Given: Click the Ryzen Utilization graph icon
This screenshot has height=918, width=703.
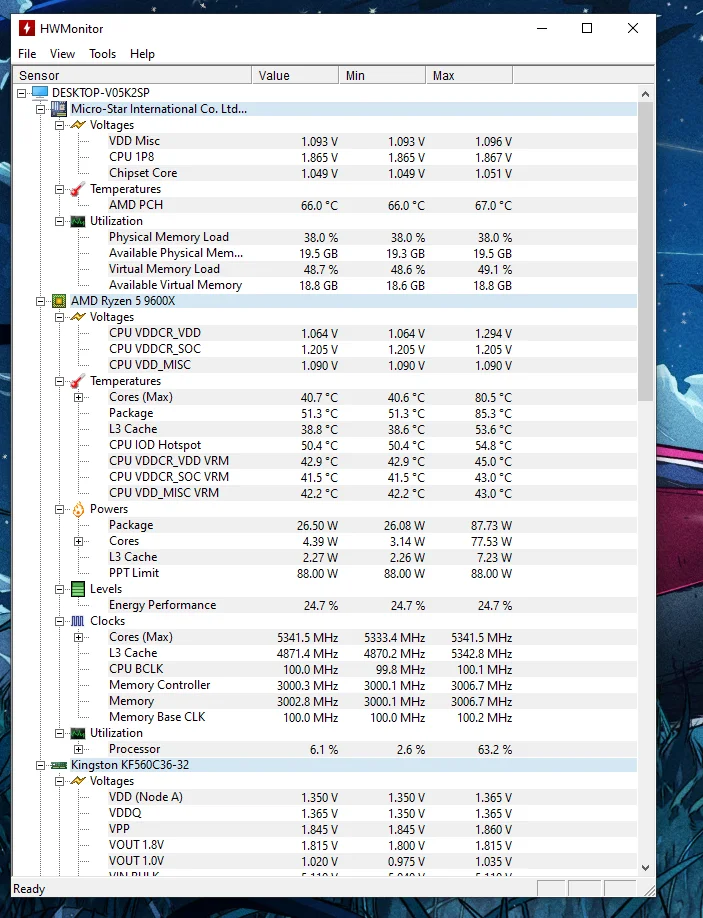Looking at the screenshot, I should click(78, 733).
